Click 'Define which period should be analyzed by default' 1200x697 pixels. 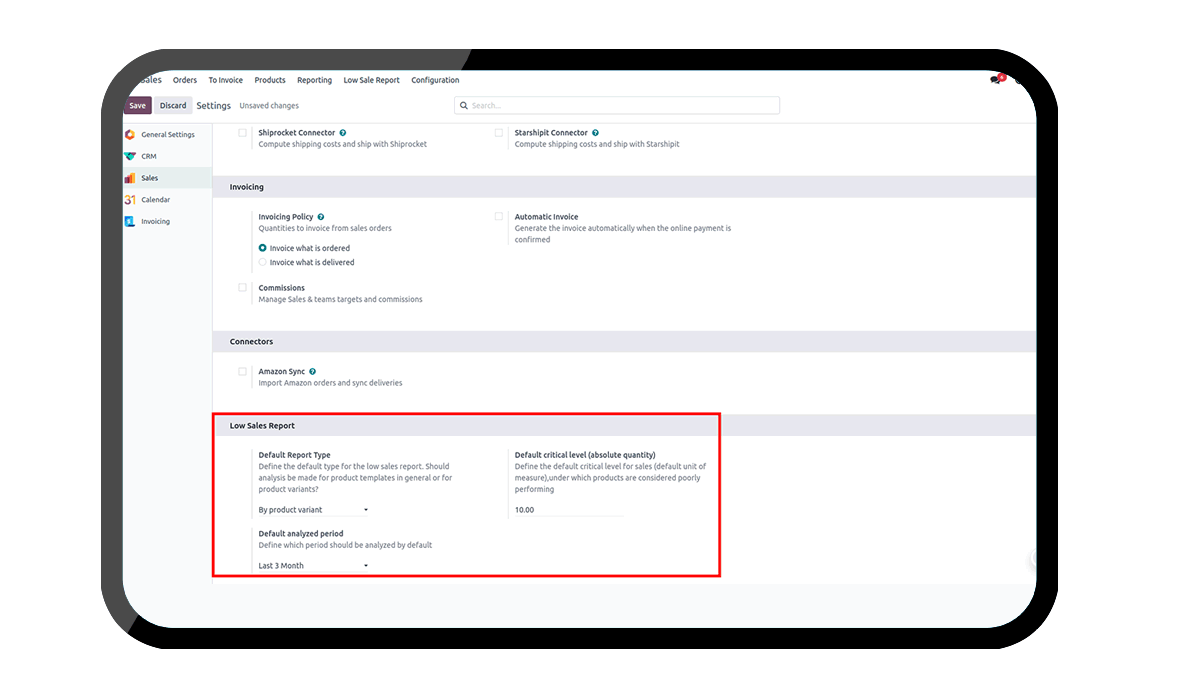[x=345, y=545]
